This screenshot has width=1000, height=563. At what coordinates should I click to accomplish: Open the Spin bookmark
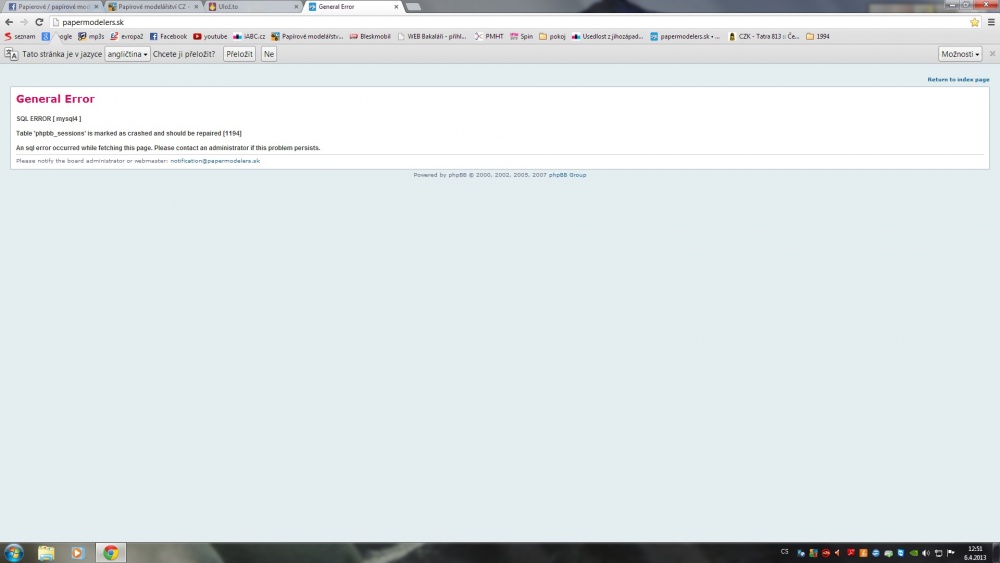click(x=521, y=36)
